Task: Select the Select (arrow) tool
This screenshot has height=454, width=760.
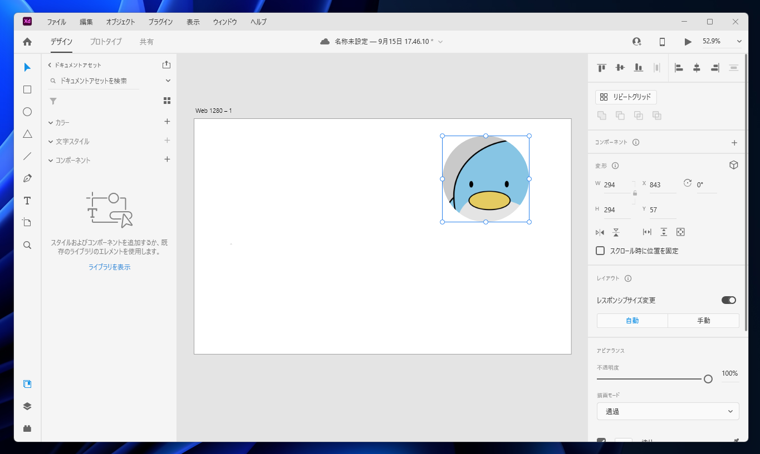Action: [27, 67]
